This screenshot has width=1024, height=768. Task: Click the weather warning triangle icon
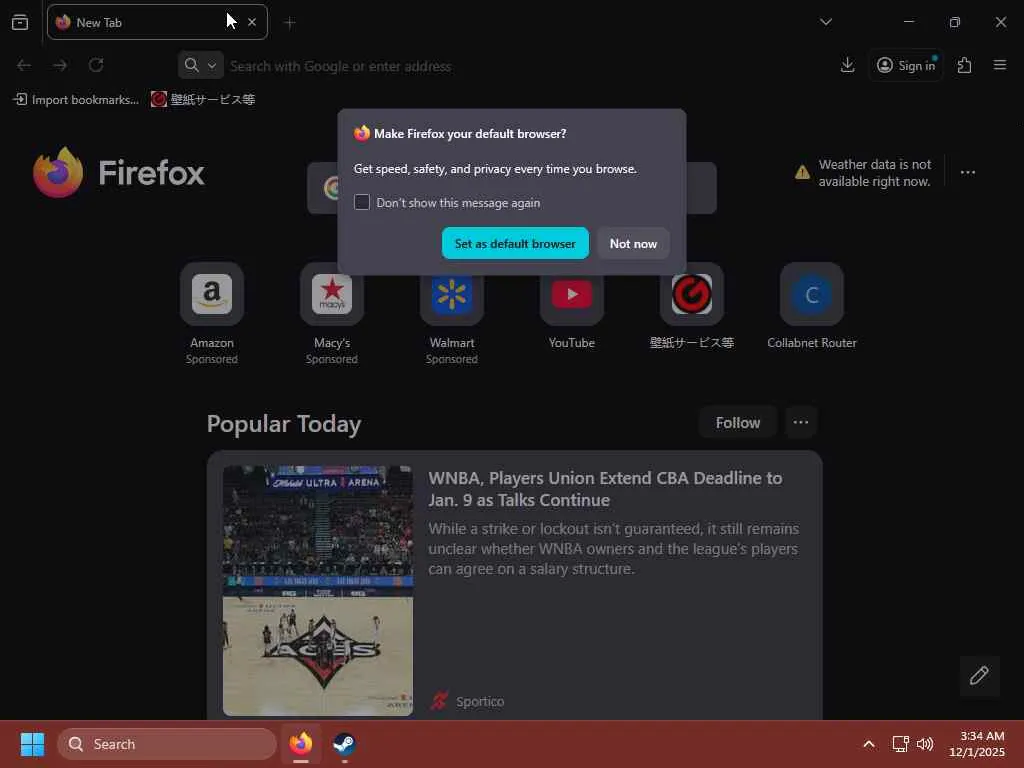[x=802, y=172]
